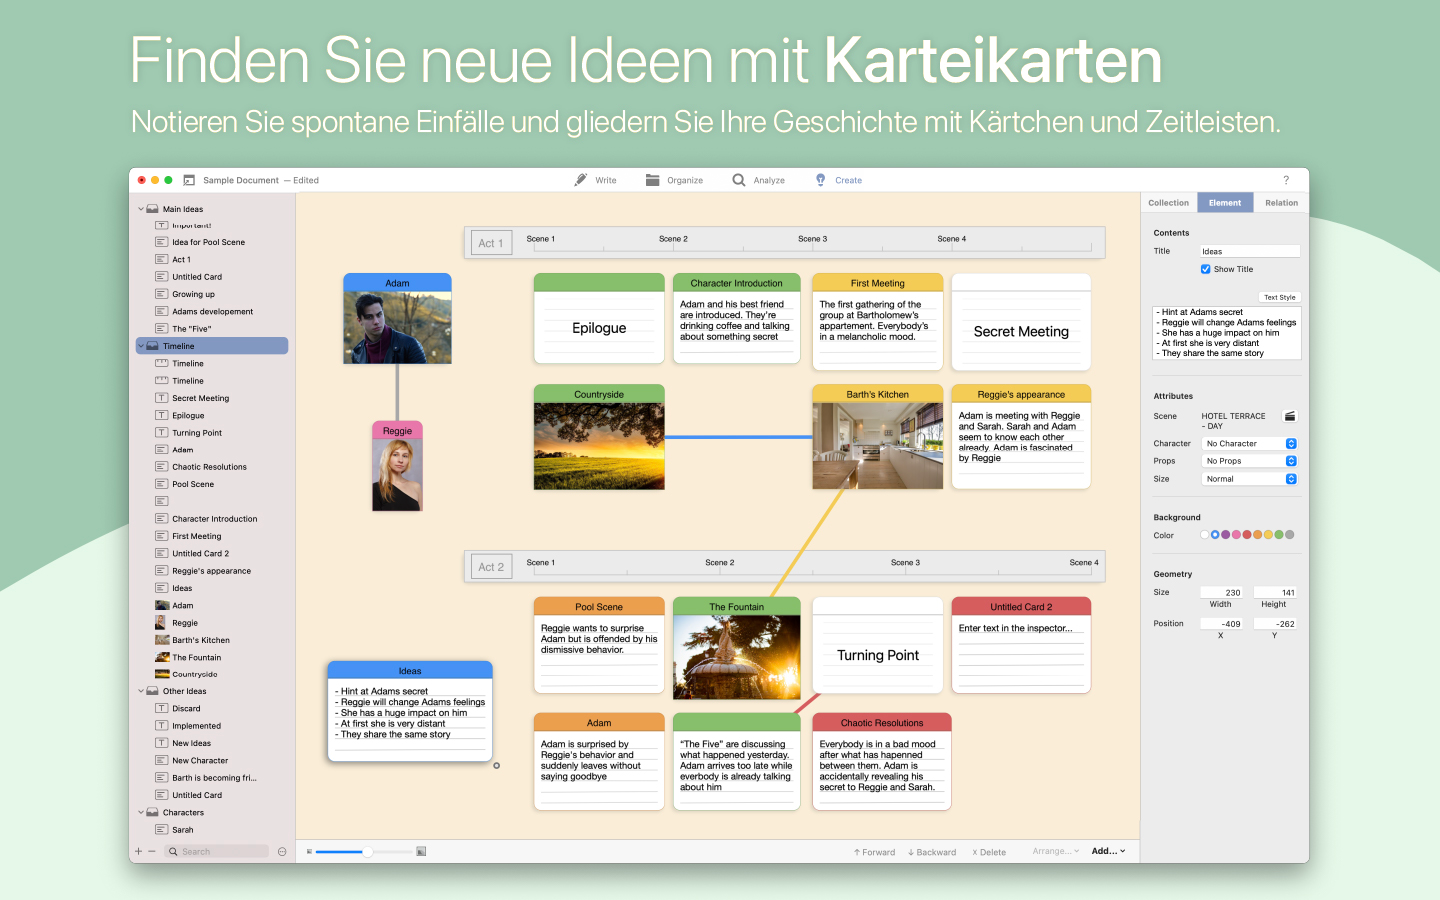The image size is (1440, 900).
Task: Click the magnifier icon next to Analyze
Action: click(x=739, y=180)
